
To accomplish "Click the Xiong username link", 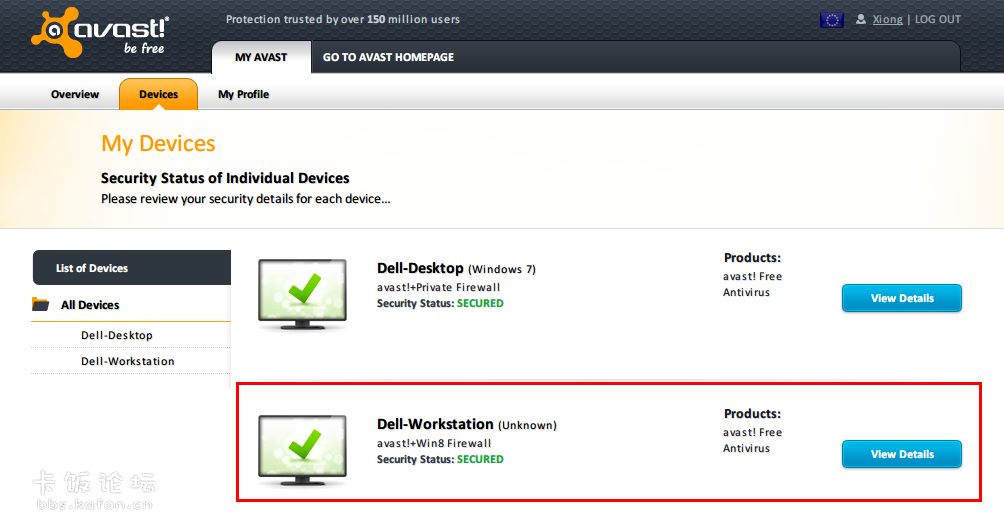I will tap(887, 19).
